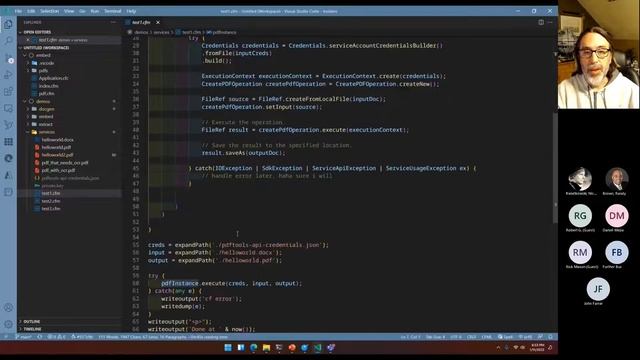
Task: Open index.cfm in file tree
Action: (x=48, y=86)
